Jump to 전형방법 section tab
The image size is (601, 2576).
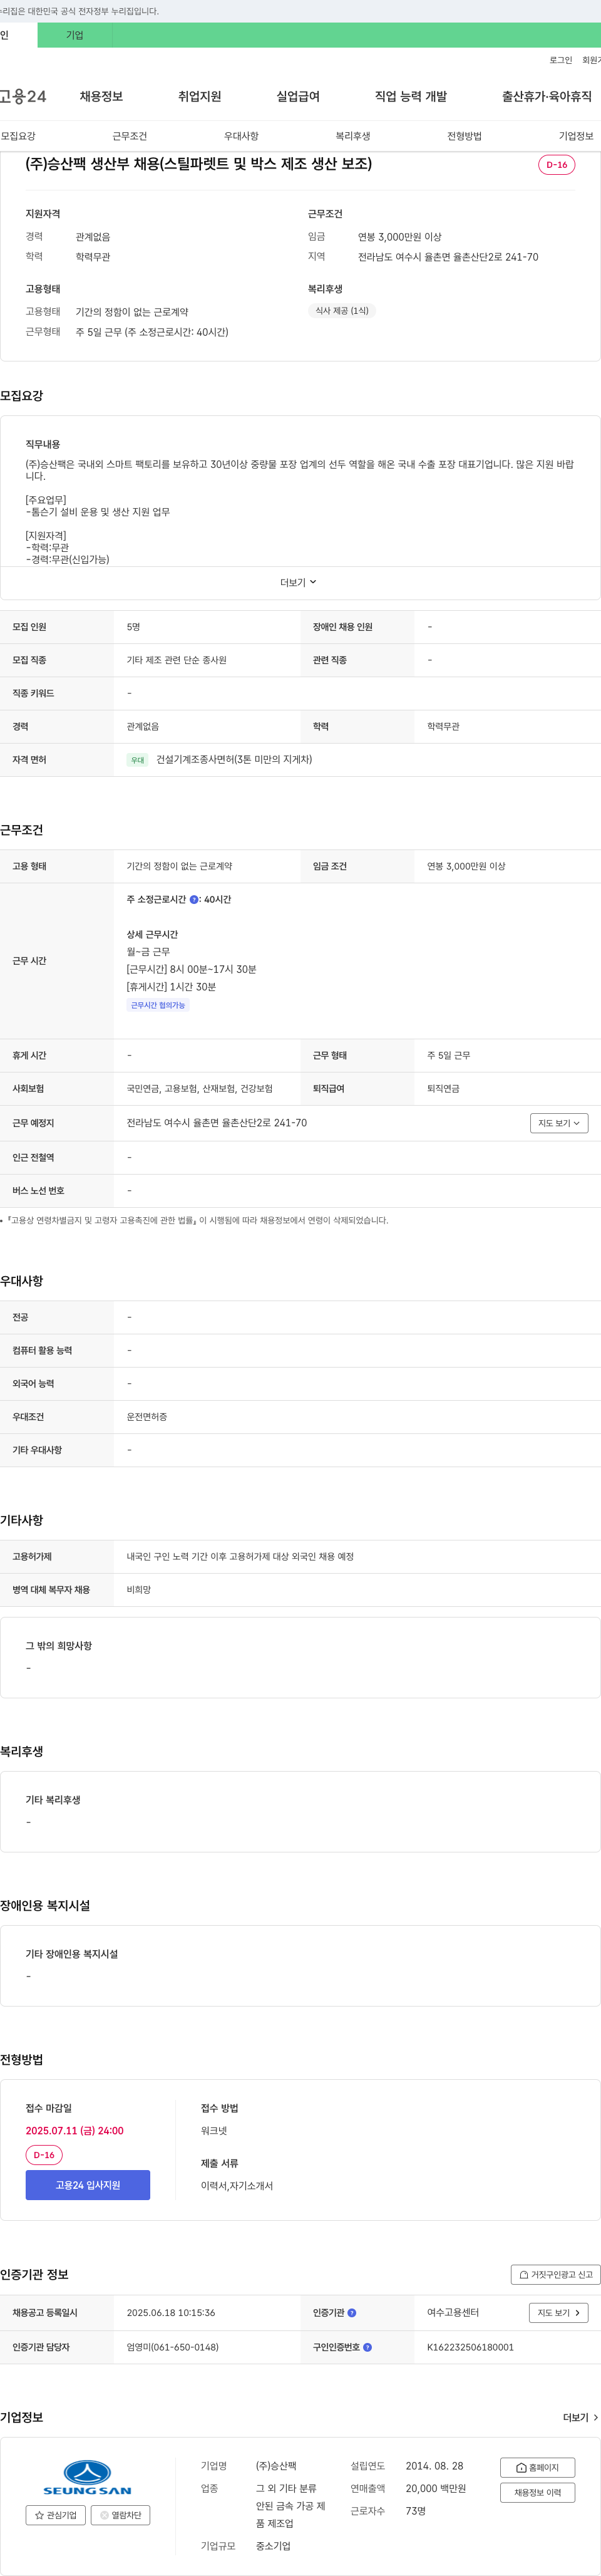[464, 136]
